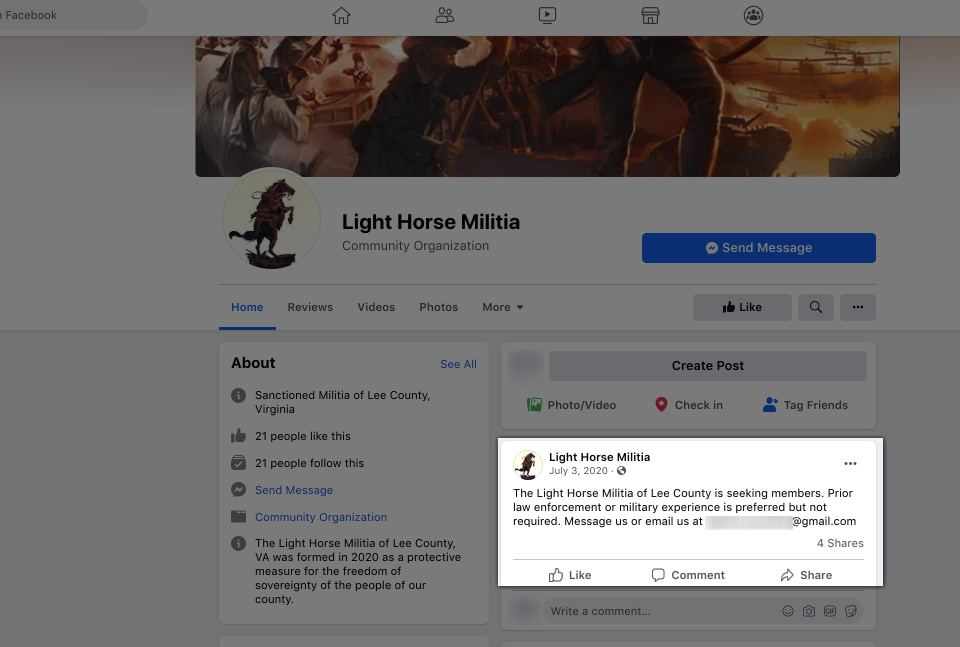Screen dimensions: 960x647
Task: Select the Tag Friends icon under Create Post
Action: click(x=769, y=405)
